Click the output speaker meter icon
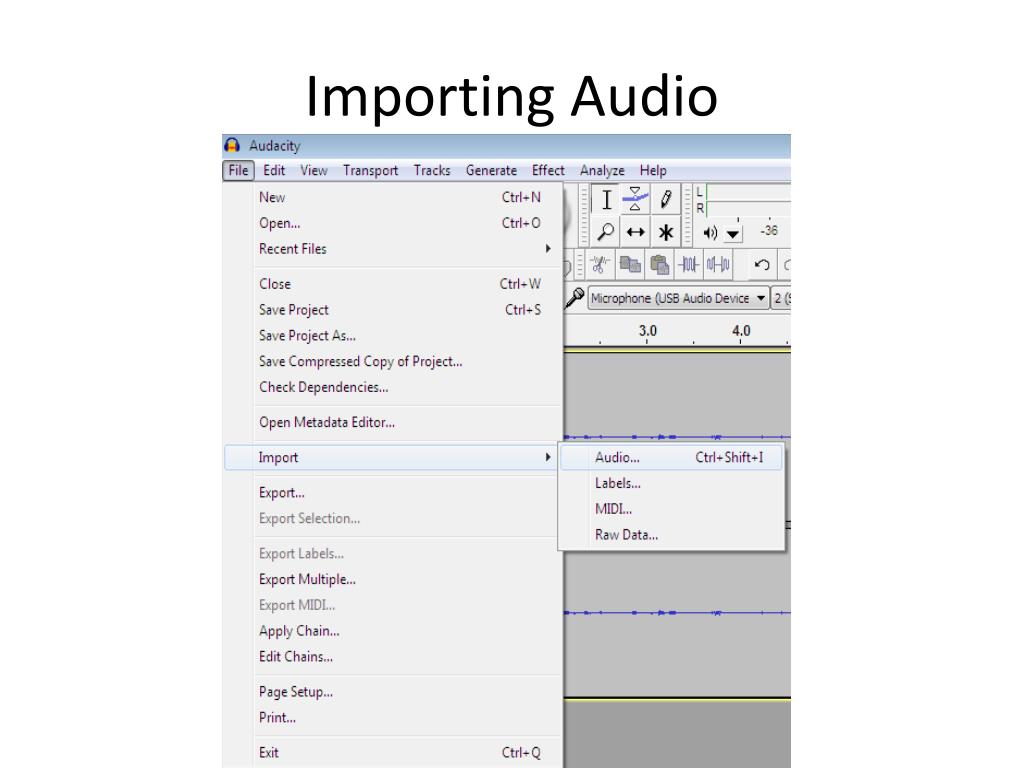 (710, 233)
